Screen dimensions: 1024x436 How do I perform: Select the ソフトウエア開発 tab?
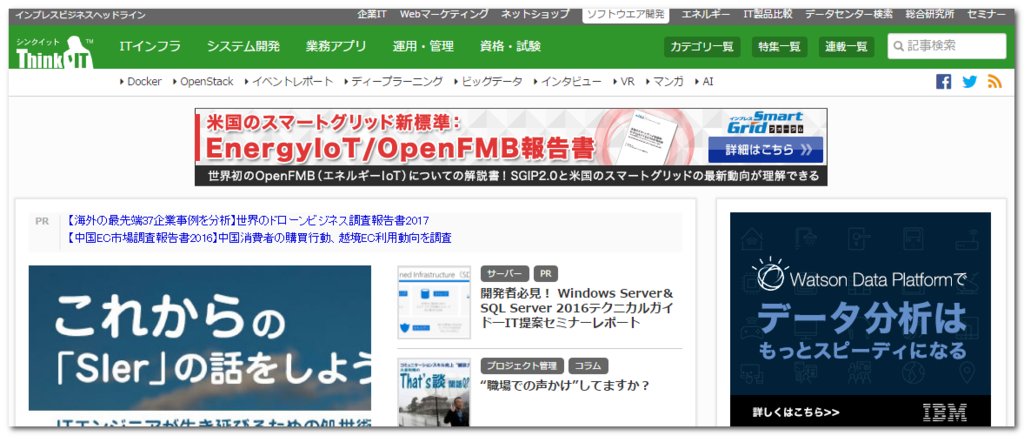pos(625,14)
